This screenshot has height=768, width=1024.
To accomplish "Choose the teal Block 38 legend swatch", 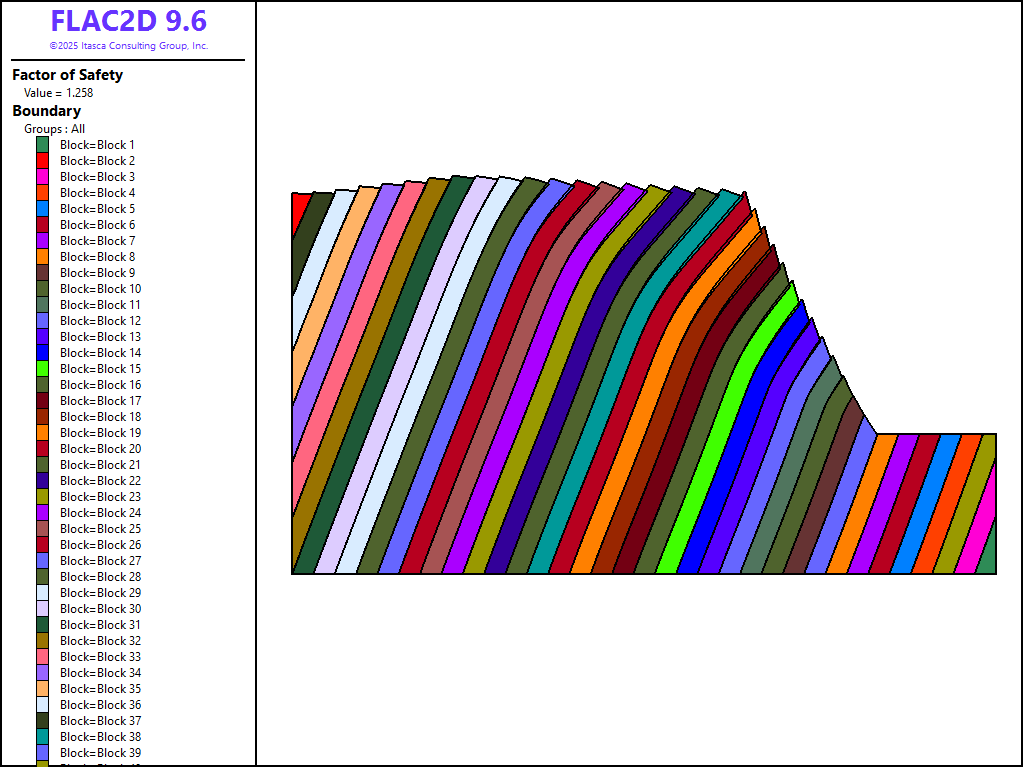I will pyautogui.click(x=43, y=737).
